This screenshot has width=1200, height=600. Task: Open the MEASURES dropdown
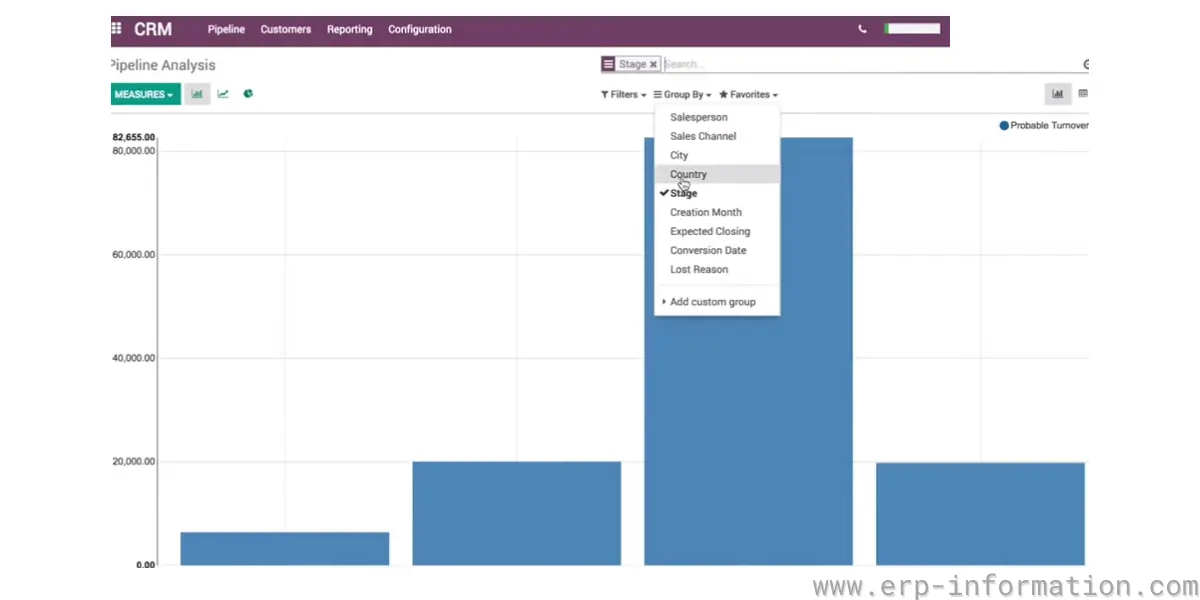(x=143, y=93)
